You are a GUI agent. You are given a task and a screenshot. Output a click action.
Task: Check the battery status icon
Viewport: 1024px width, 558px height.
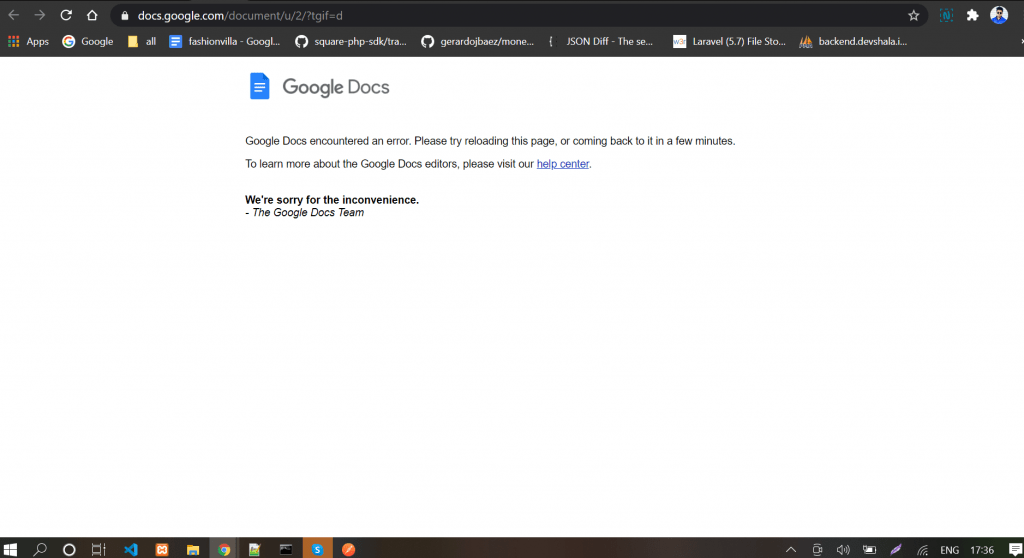tap(869, 550)
